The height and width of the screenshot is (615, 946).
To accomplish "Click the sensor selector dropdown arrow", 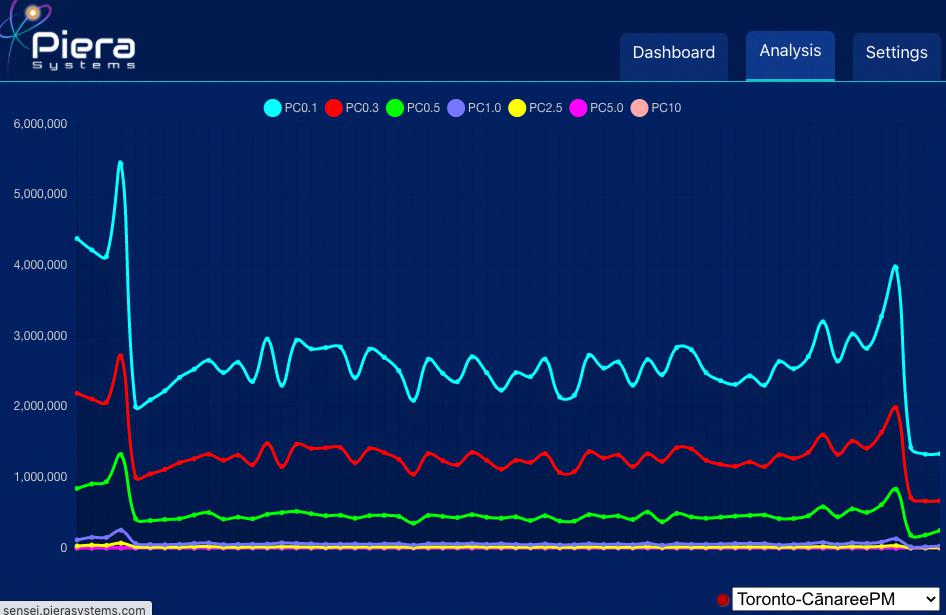I will (x=933, y=598).
